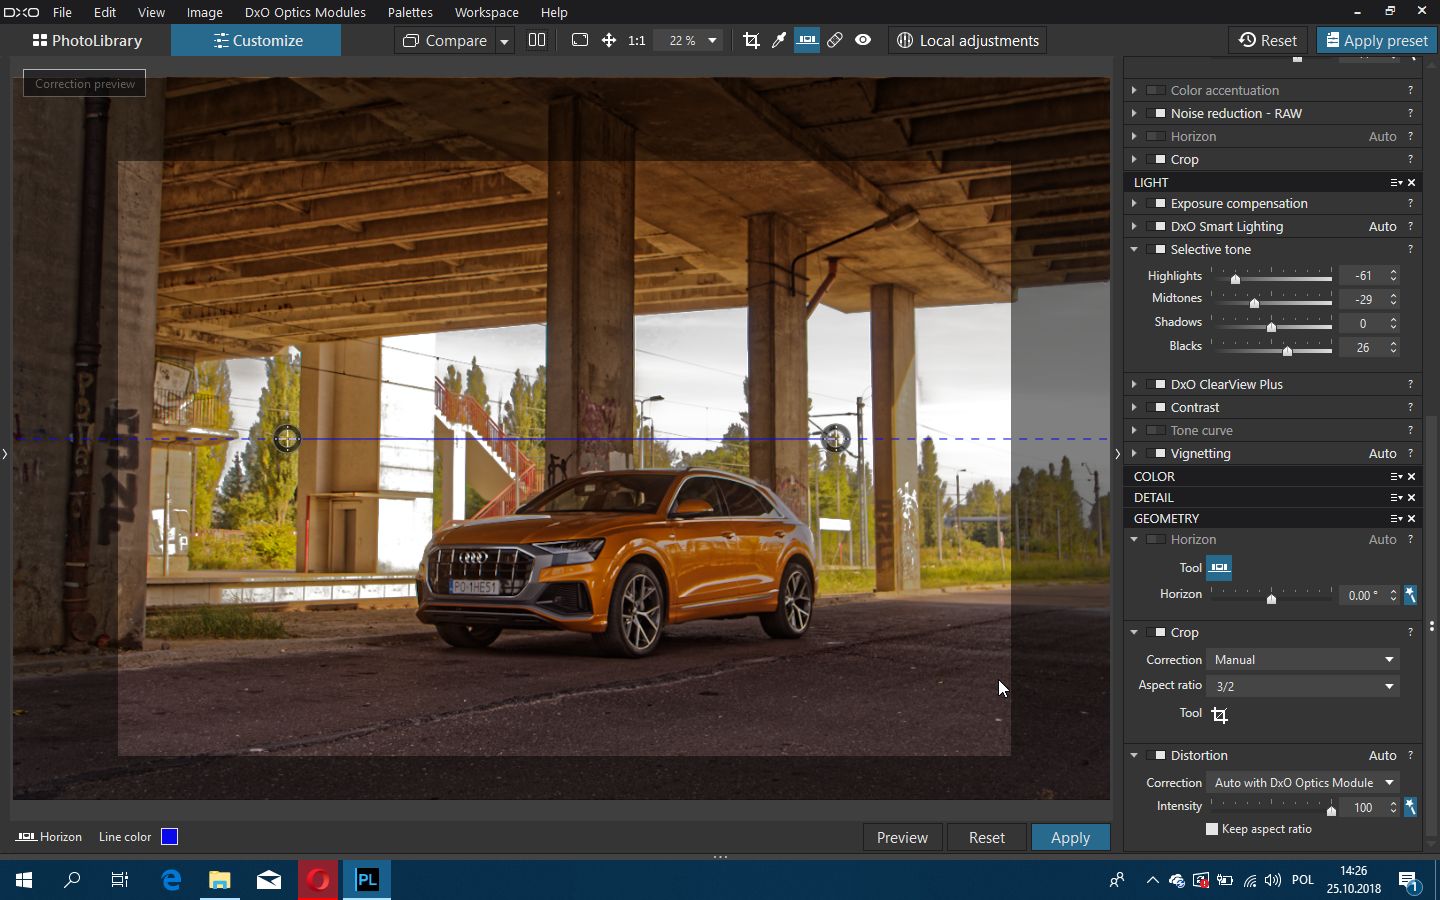This screenshot has height=900, width=1440.
Task: Collapse the Selective tone section
Action: [1134, 249]
